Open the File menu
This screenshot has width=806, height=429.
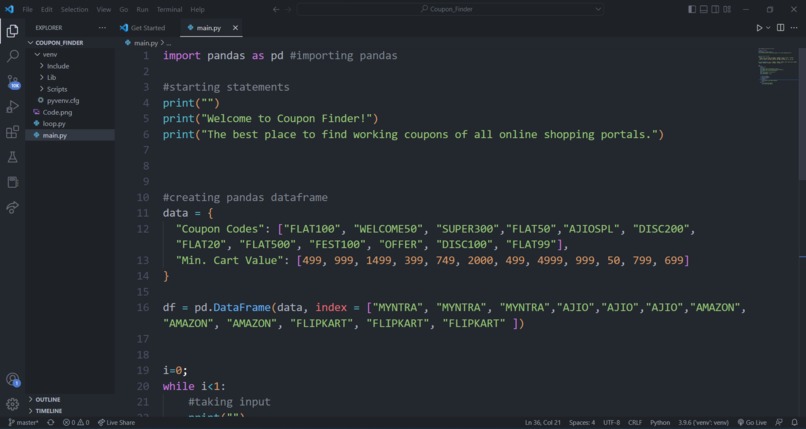coord(27,9)
